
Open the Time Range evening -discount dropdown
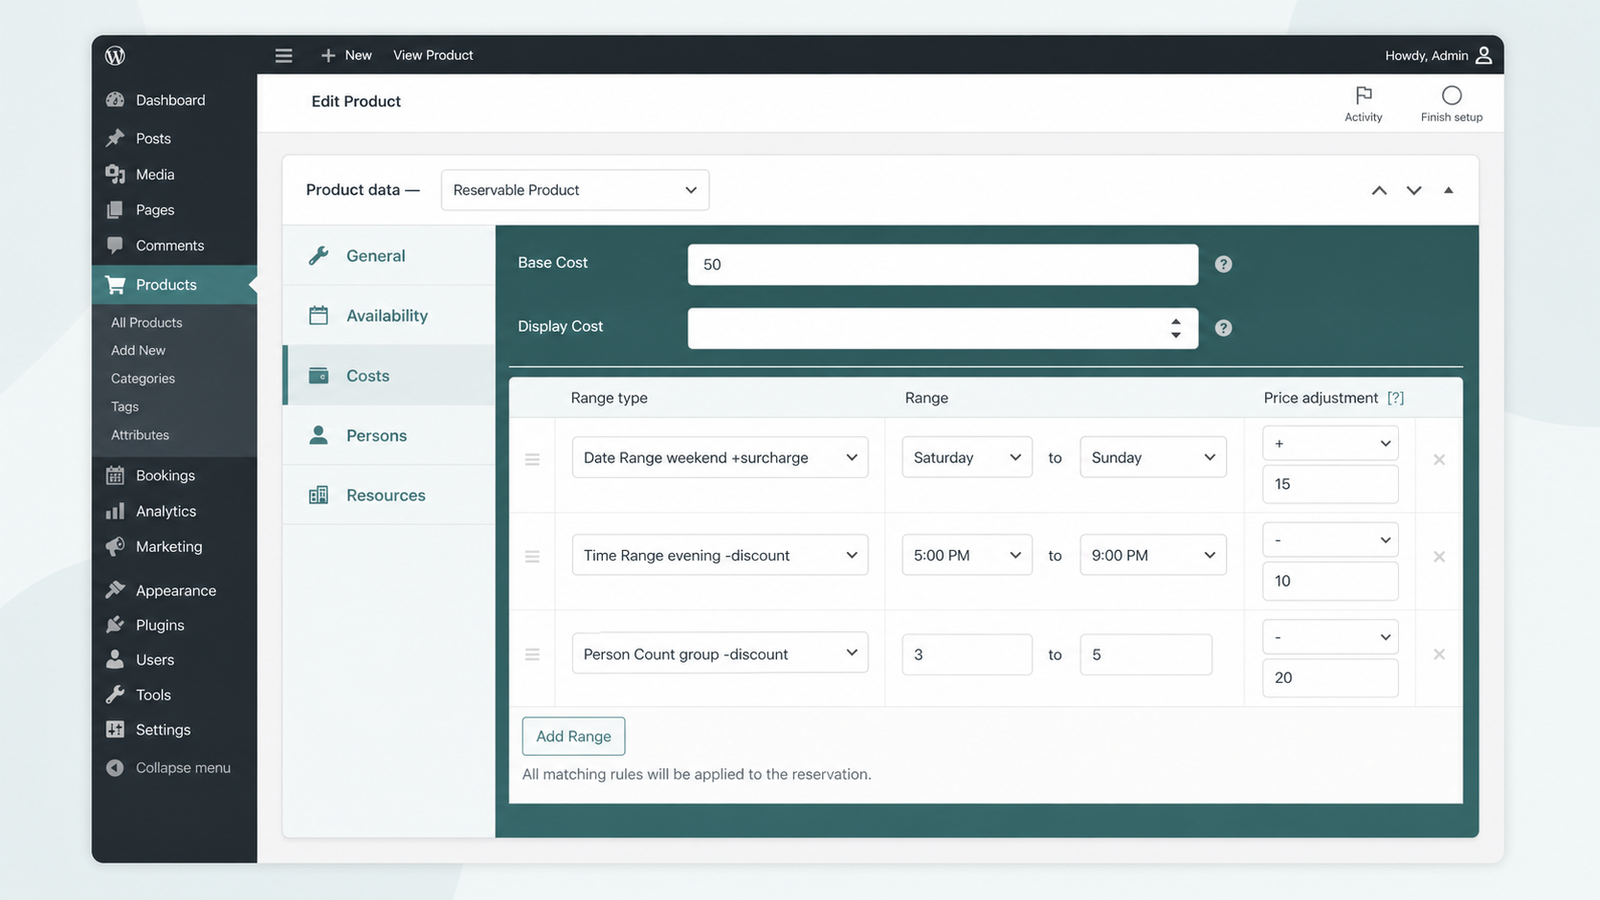(x=720, y=555)
